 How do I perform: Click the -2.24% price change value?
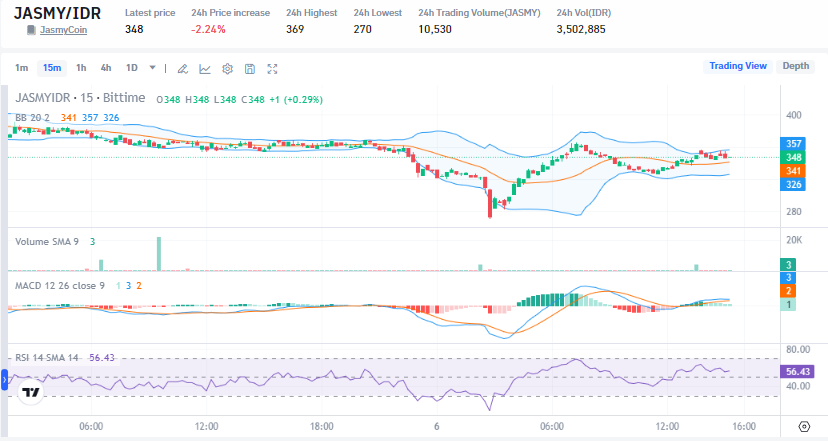(x=208, y=30)
